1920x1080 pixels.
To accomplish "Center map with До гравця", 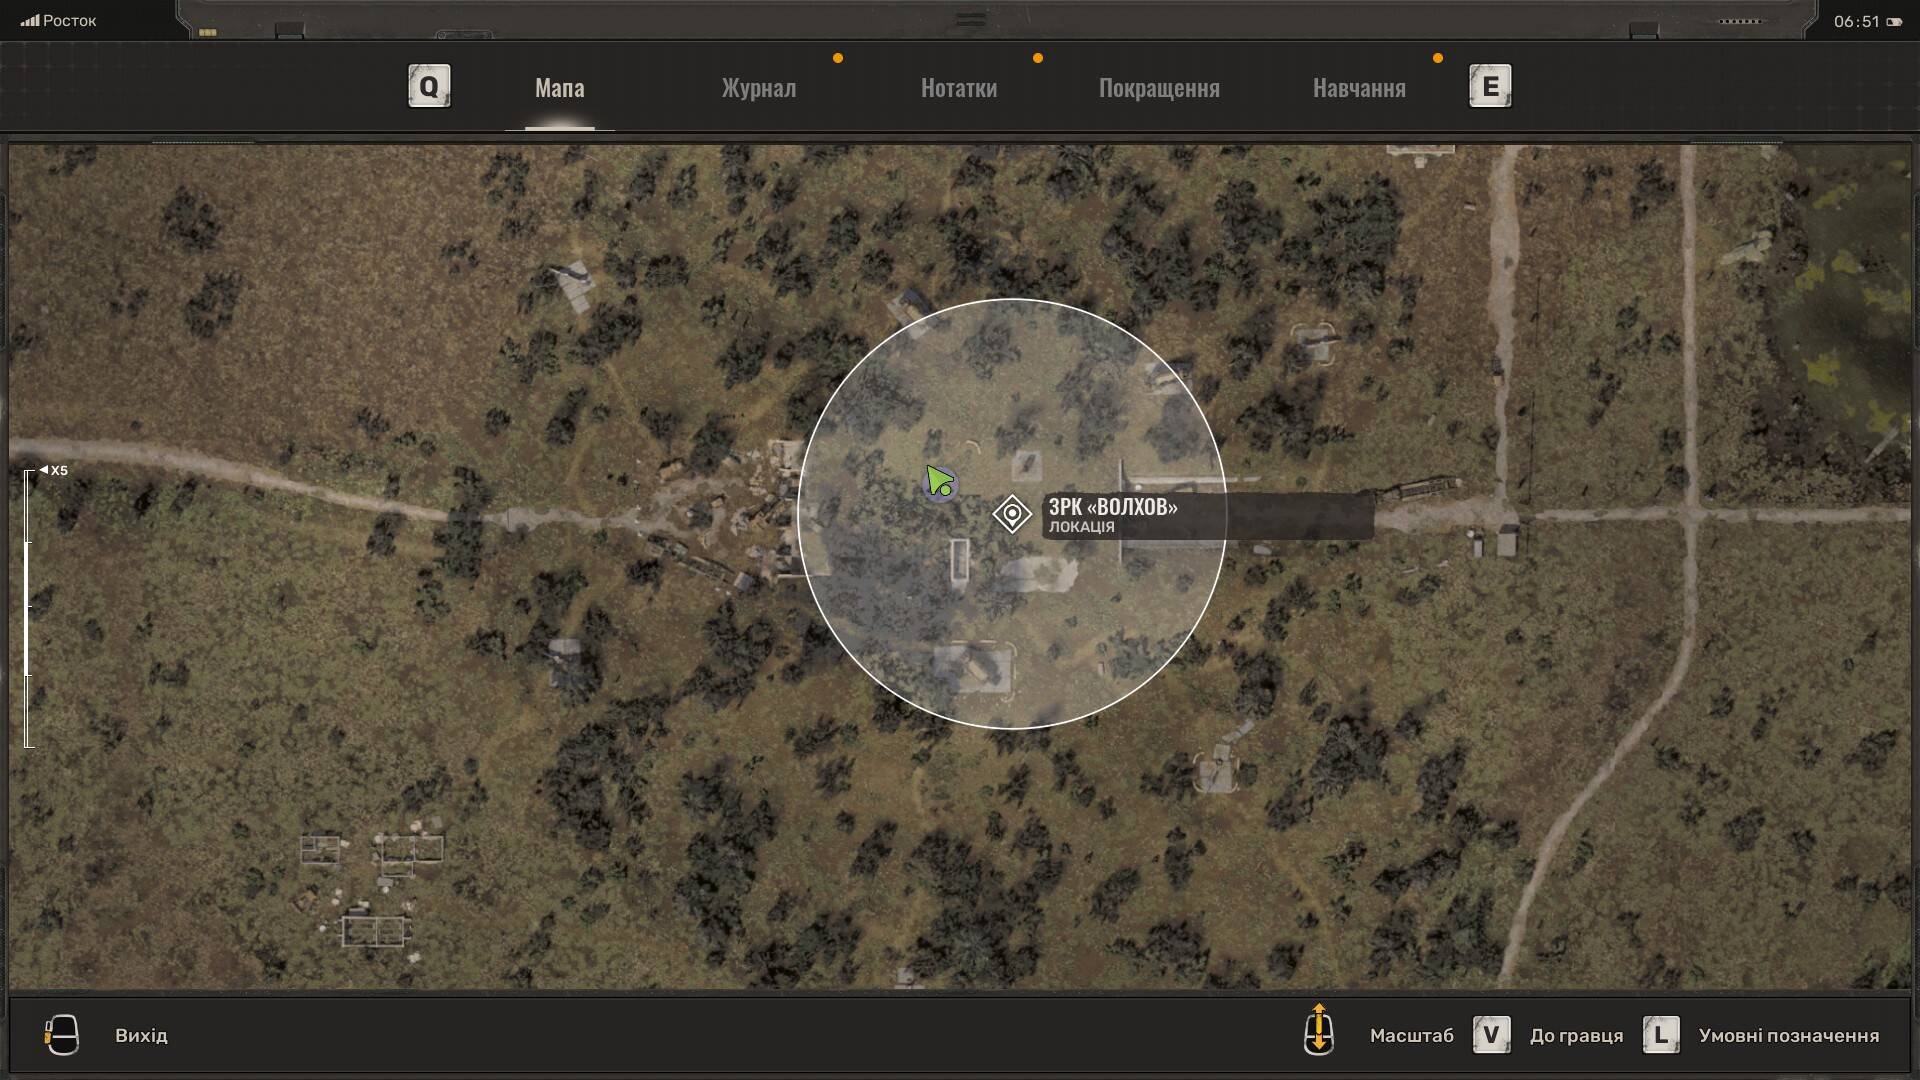I will point(1576,1036).
